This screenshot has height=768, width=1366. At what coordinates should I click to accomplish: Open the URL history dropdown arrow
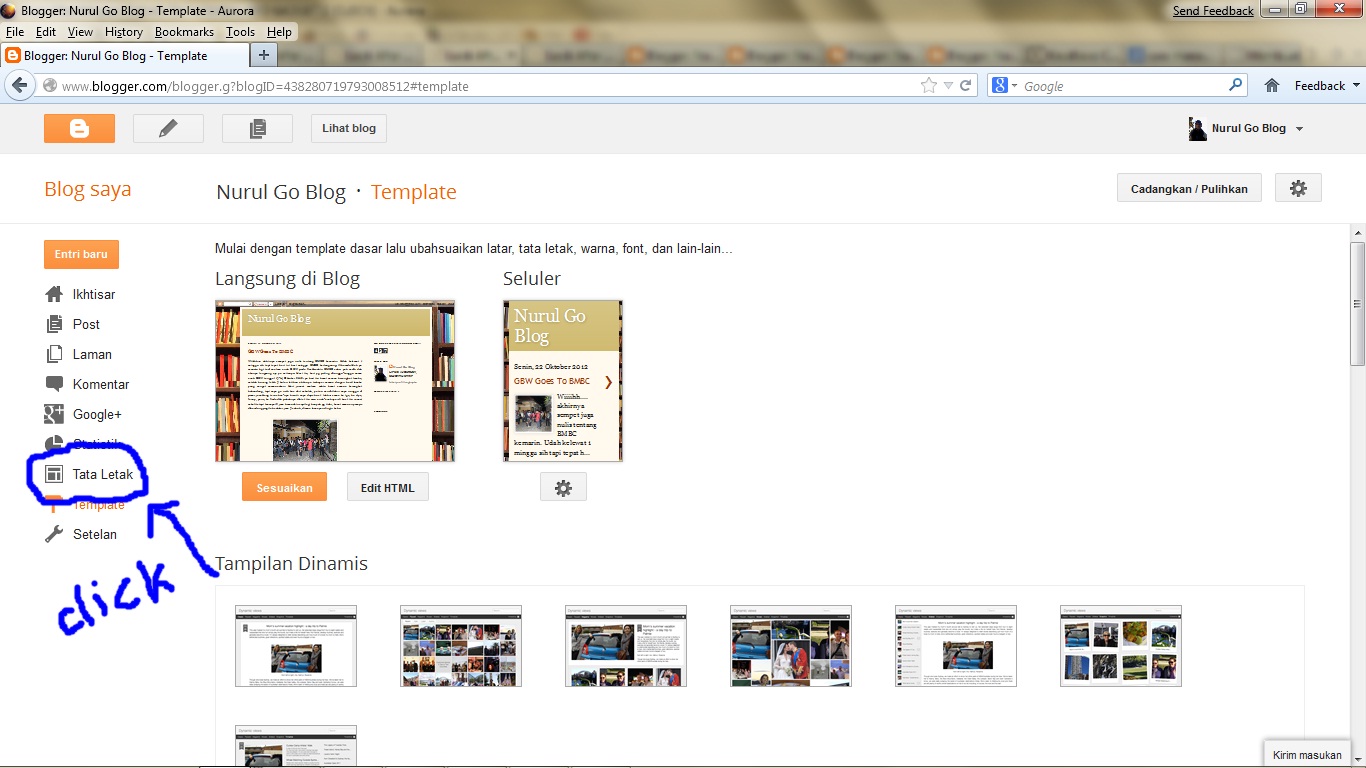[949, 86]
